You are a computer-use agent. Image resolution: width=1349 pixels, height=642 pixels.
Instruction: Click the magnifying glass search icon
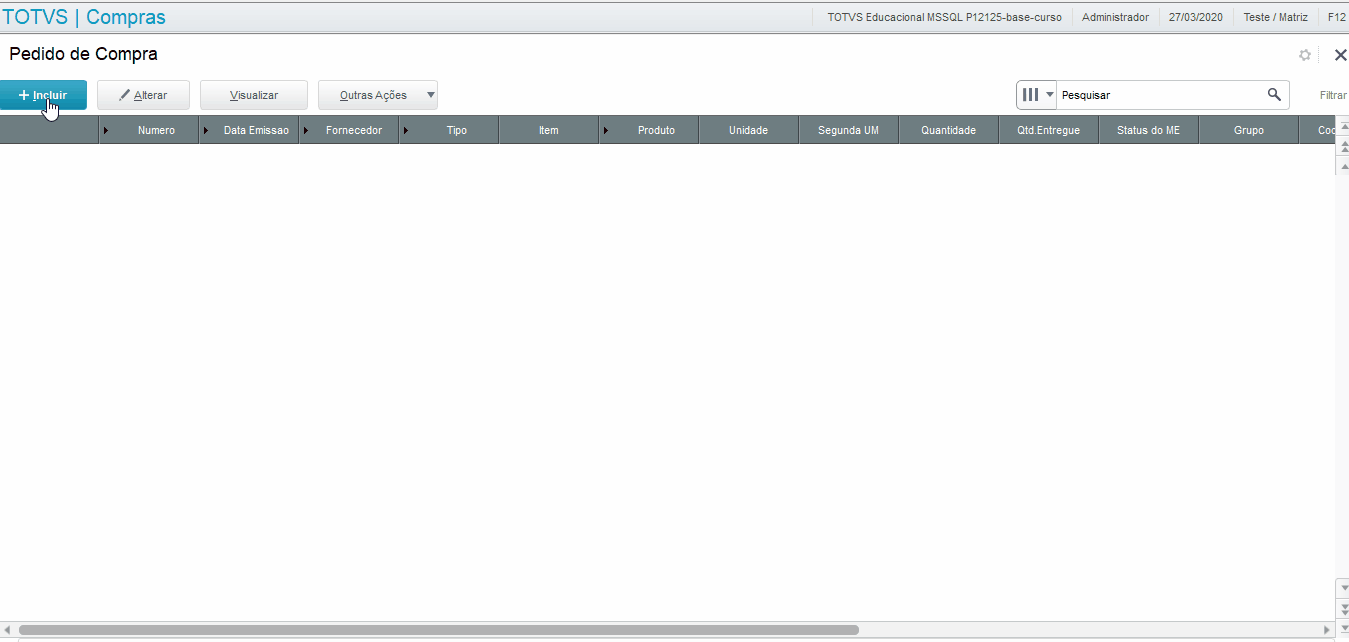(1274, 95)
